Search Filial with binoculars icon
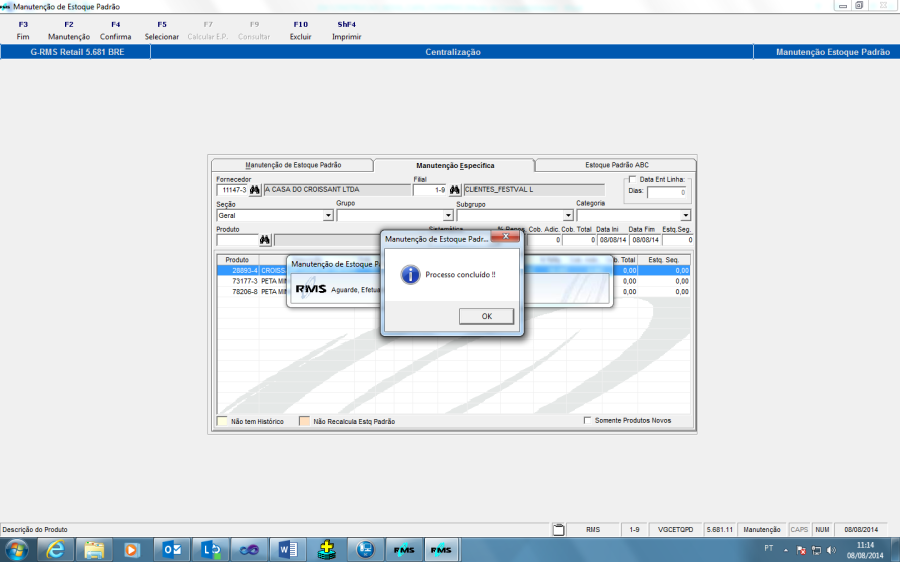The height and width of the screenshot is (562, 900). click(x=455, y=189)
